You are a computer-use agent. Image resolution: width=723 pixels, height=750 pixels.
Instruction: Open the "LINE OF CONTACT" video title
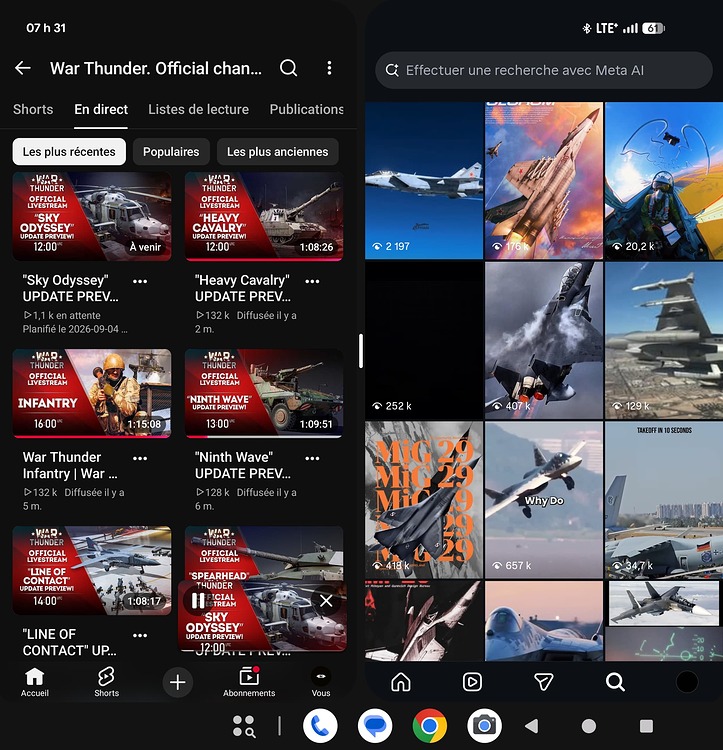(69, 642)
